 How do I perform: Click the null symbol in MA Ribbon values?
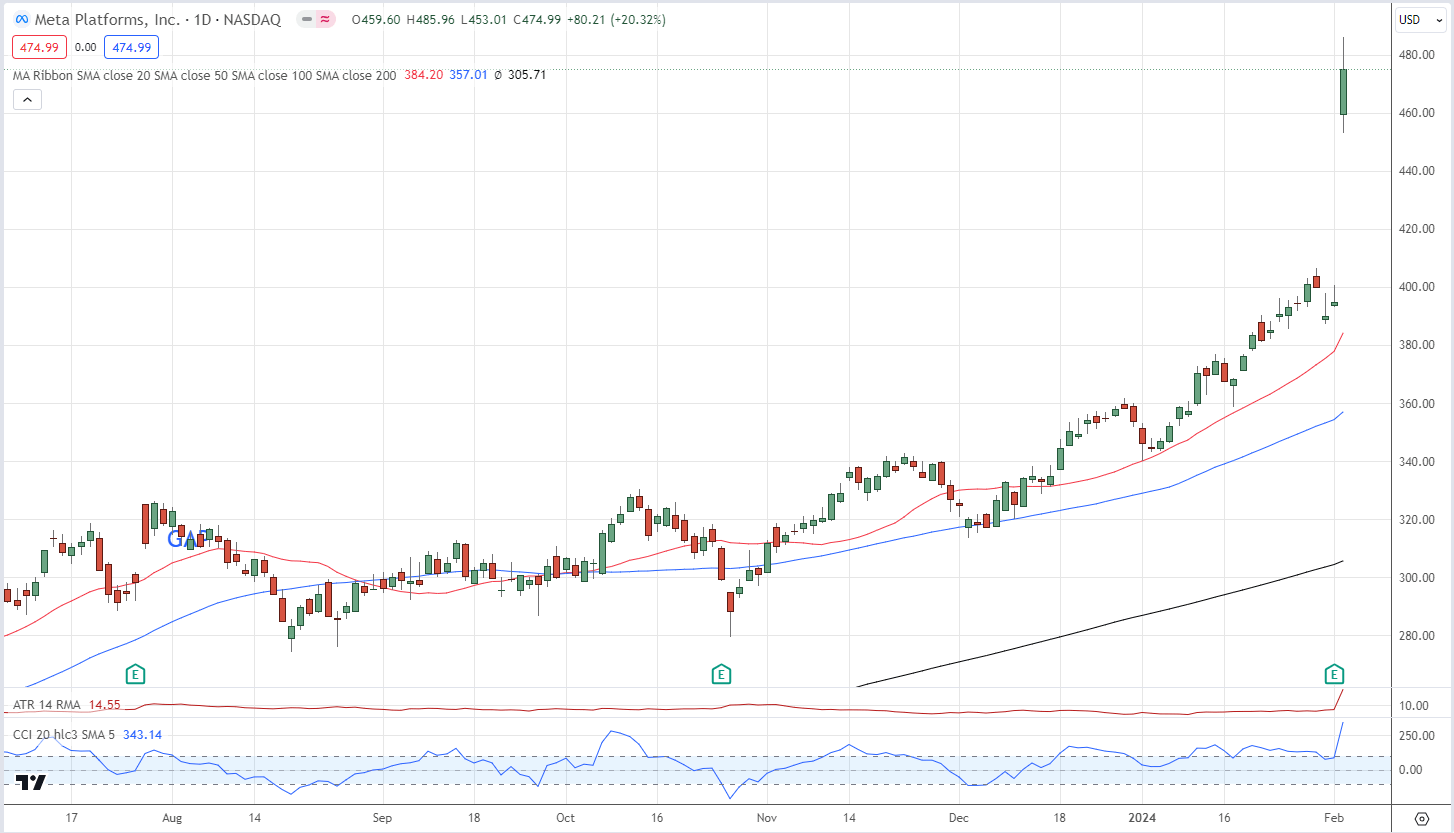[498, 75]
